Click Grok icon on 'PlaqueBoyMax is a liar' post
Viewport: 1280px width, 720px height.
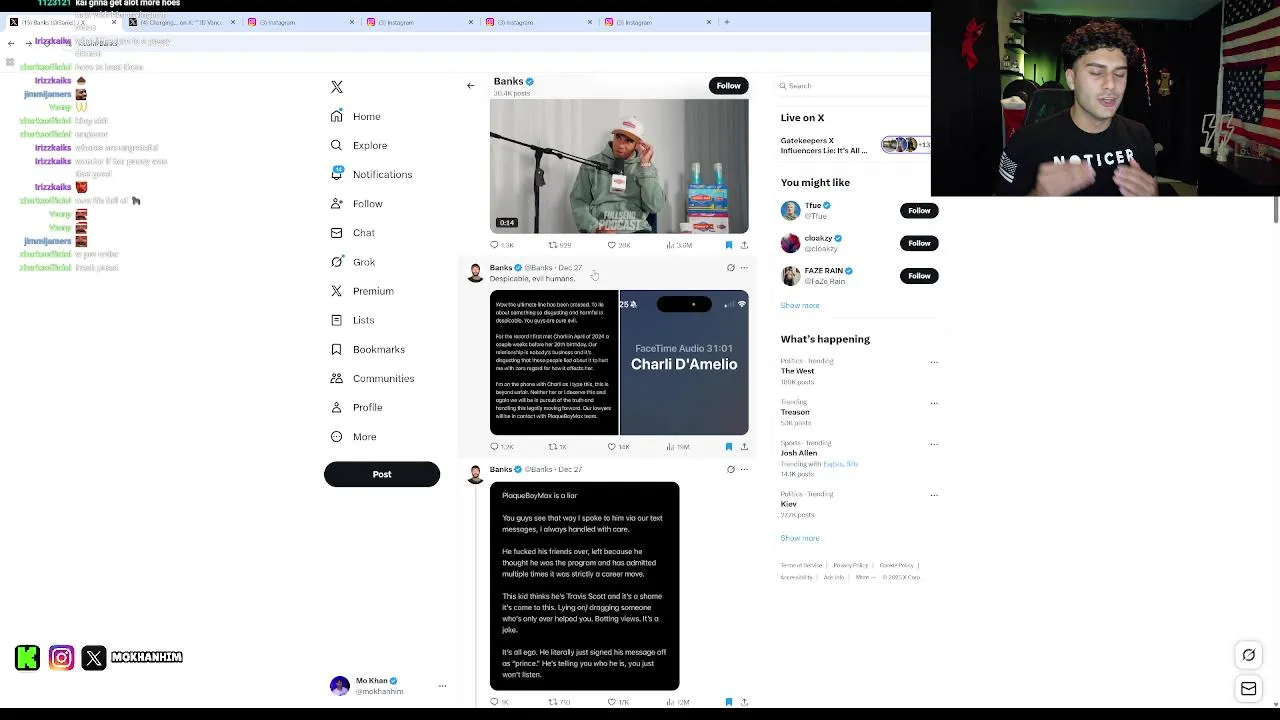[730, 469]
